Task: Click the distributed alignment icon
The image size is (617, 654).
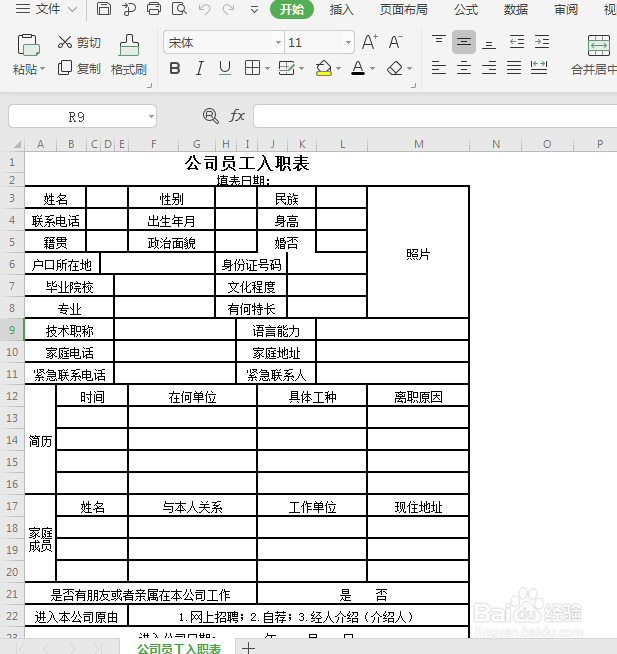Action: tap(539, 68)
